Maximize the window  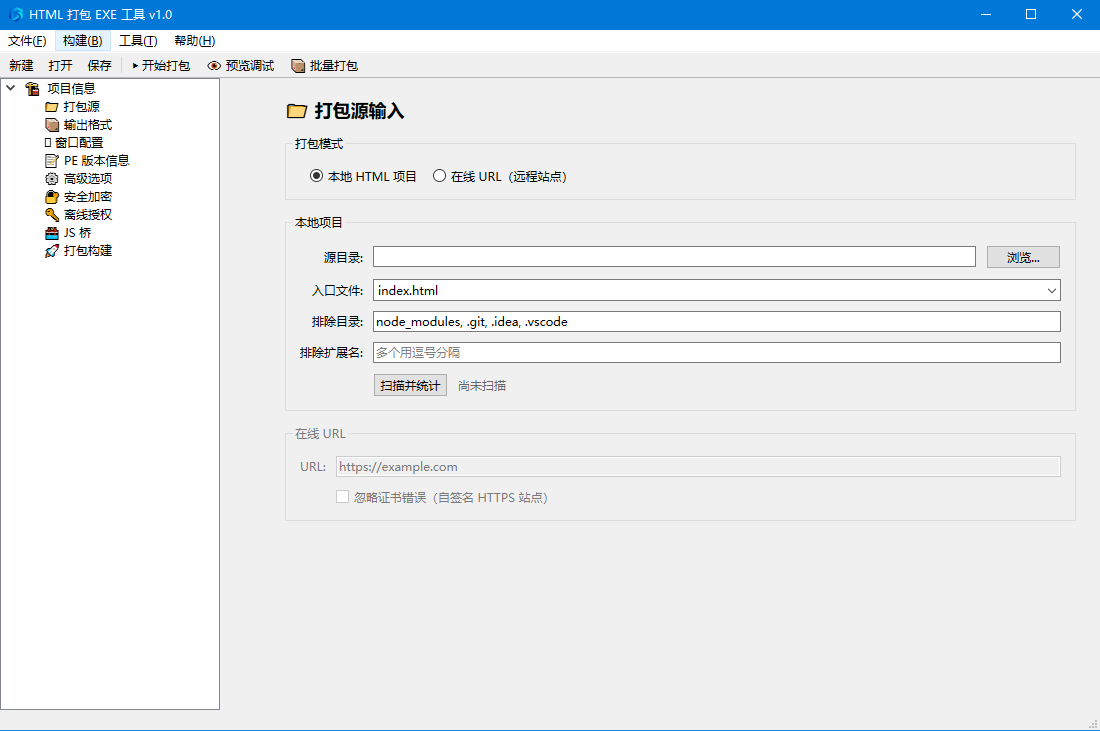tap(1031, 14)
